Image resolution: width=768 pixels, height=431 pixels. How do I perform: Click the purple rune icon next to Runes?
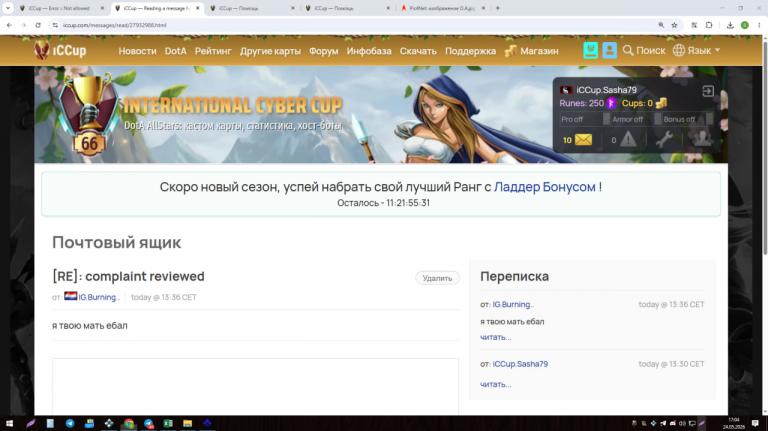tap(611, 103)
